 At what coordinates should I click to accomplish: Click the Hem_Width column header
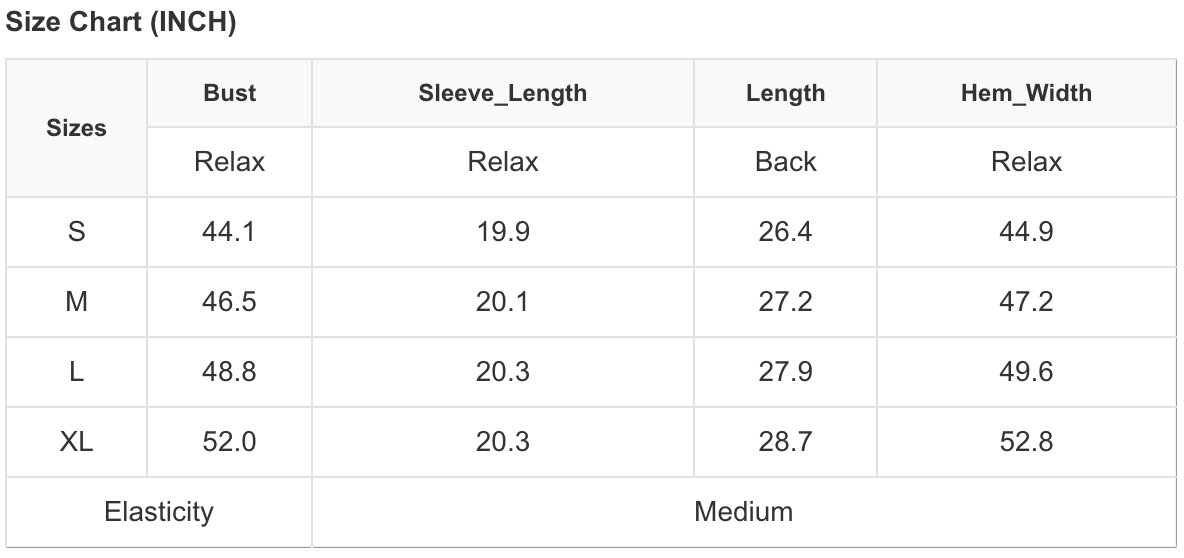point(1026,93)
